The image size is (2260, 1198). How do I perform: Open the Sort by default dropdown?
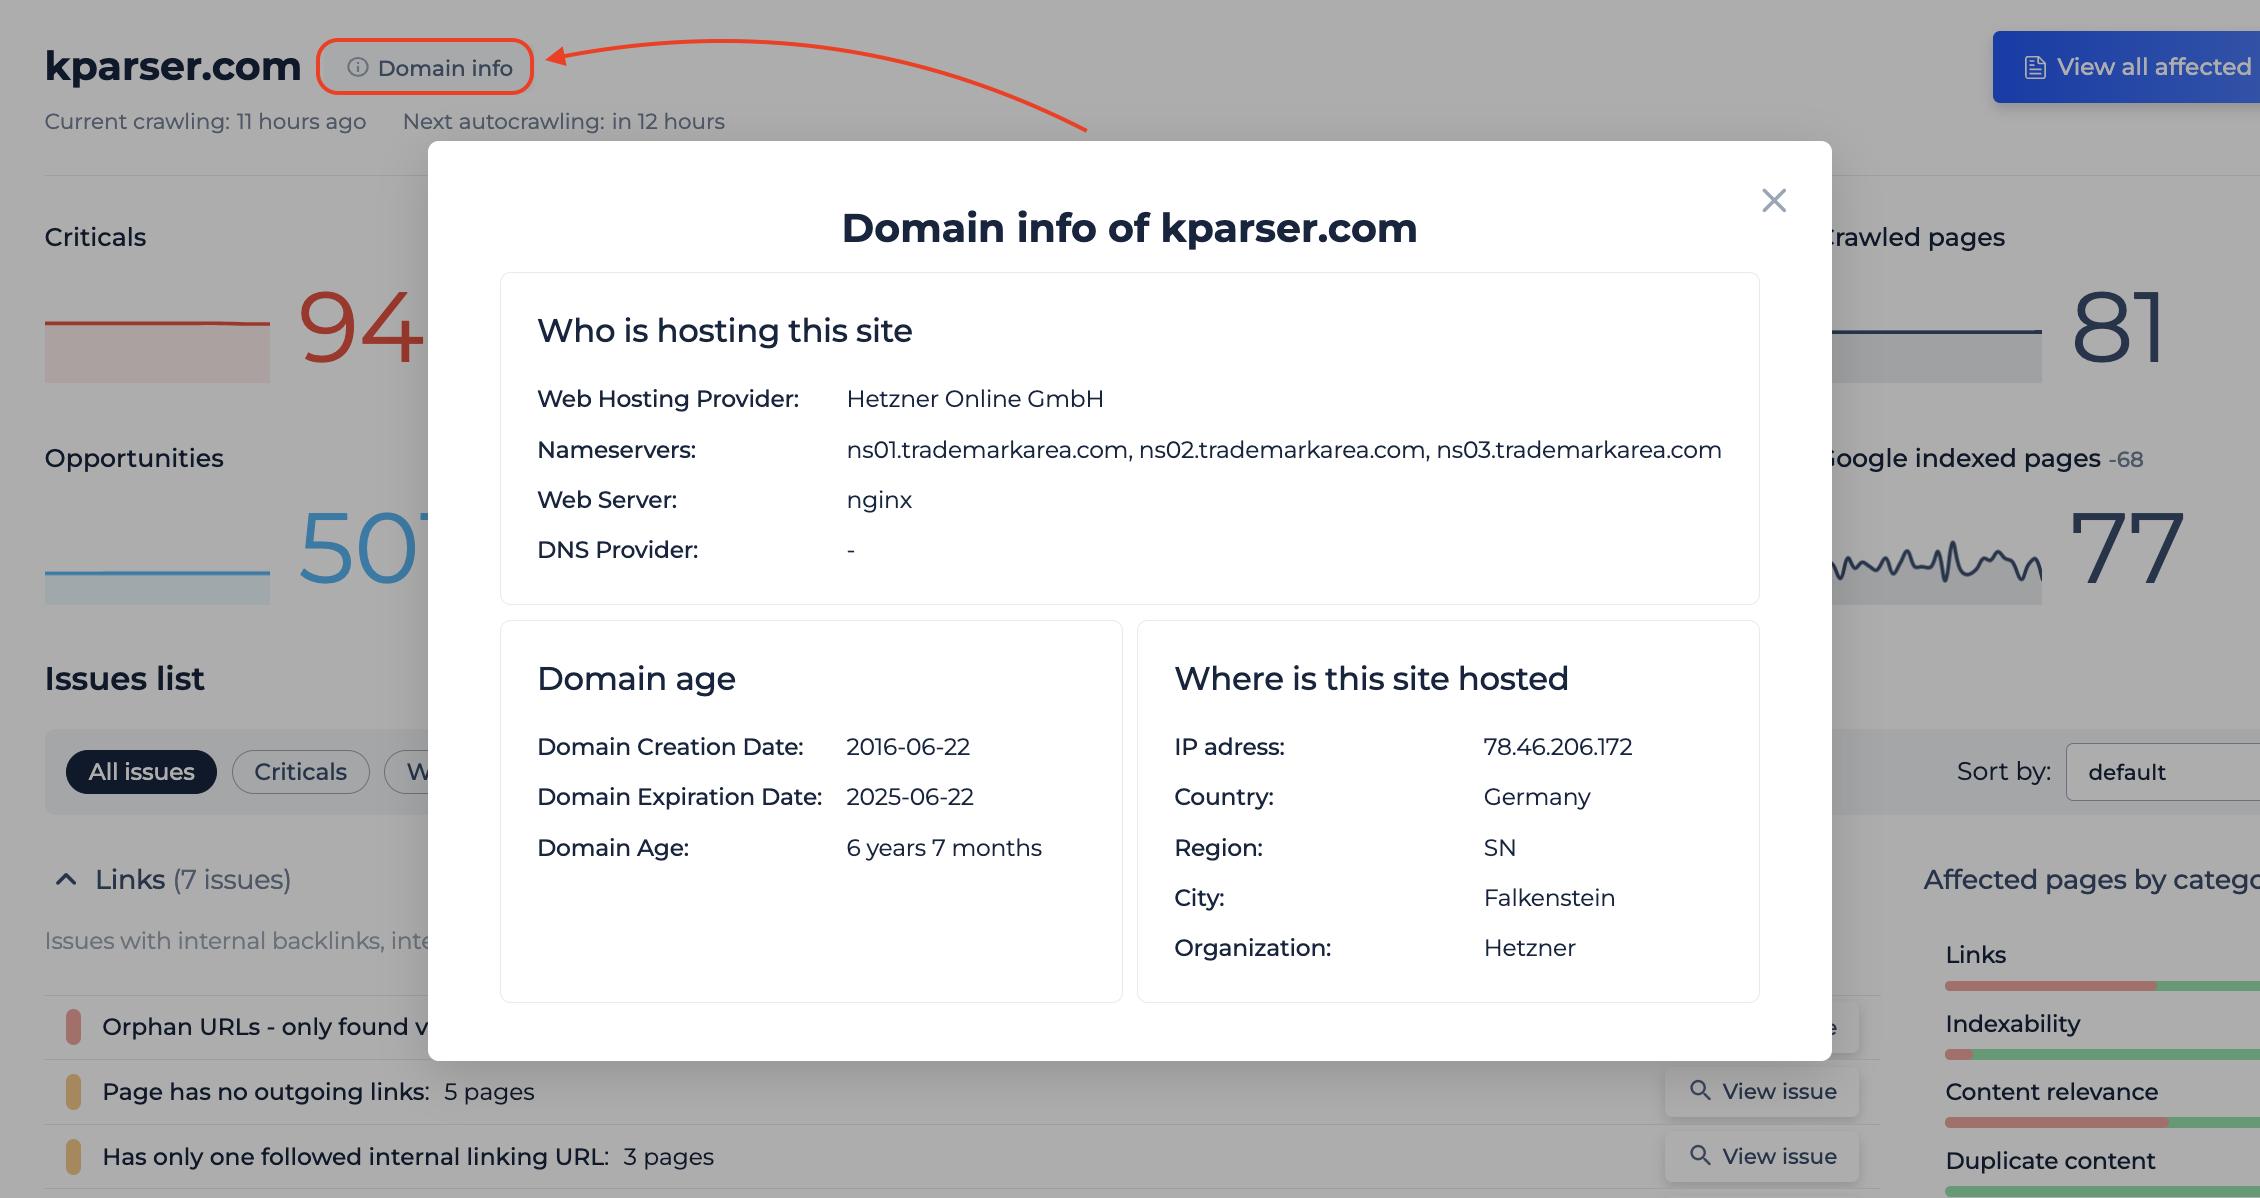click(2163, 772)
